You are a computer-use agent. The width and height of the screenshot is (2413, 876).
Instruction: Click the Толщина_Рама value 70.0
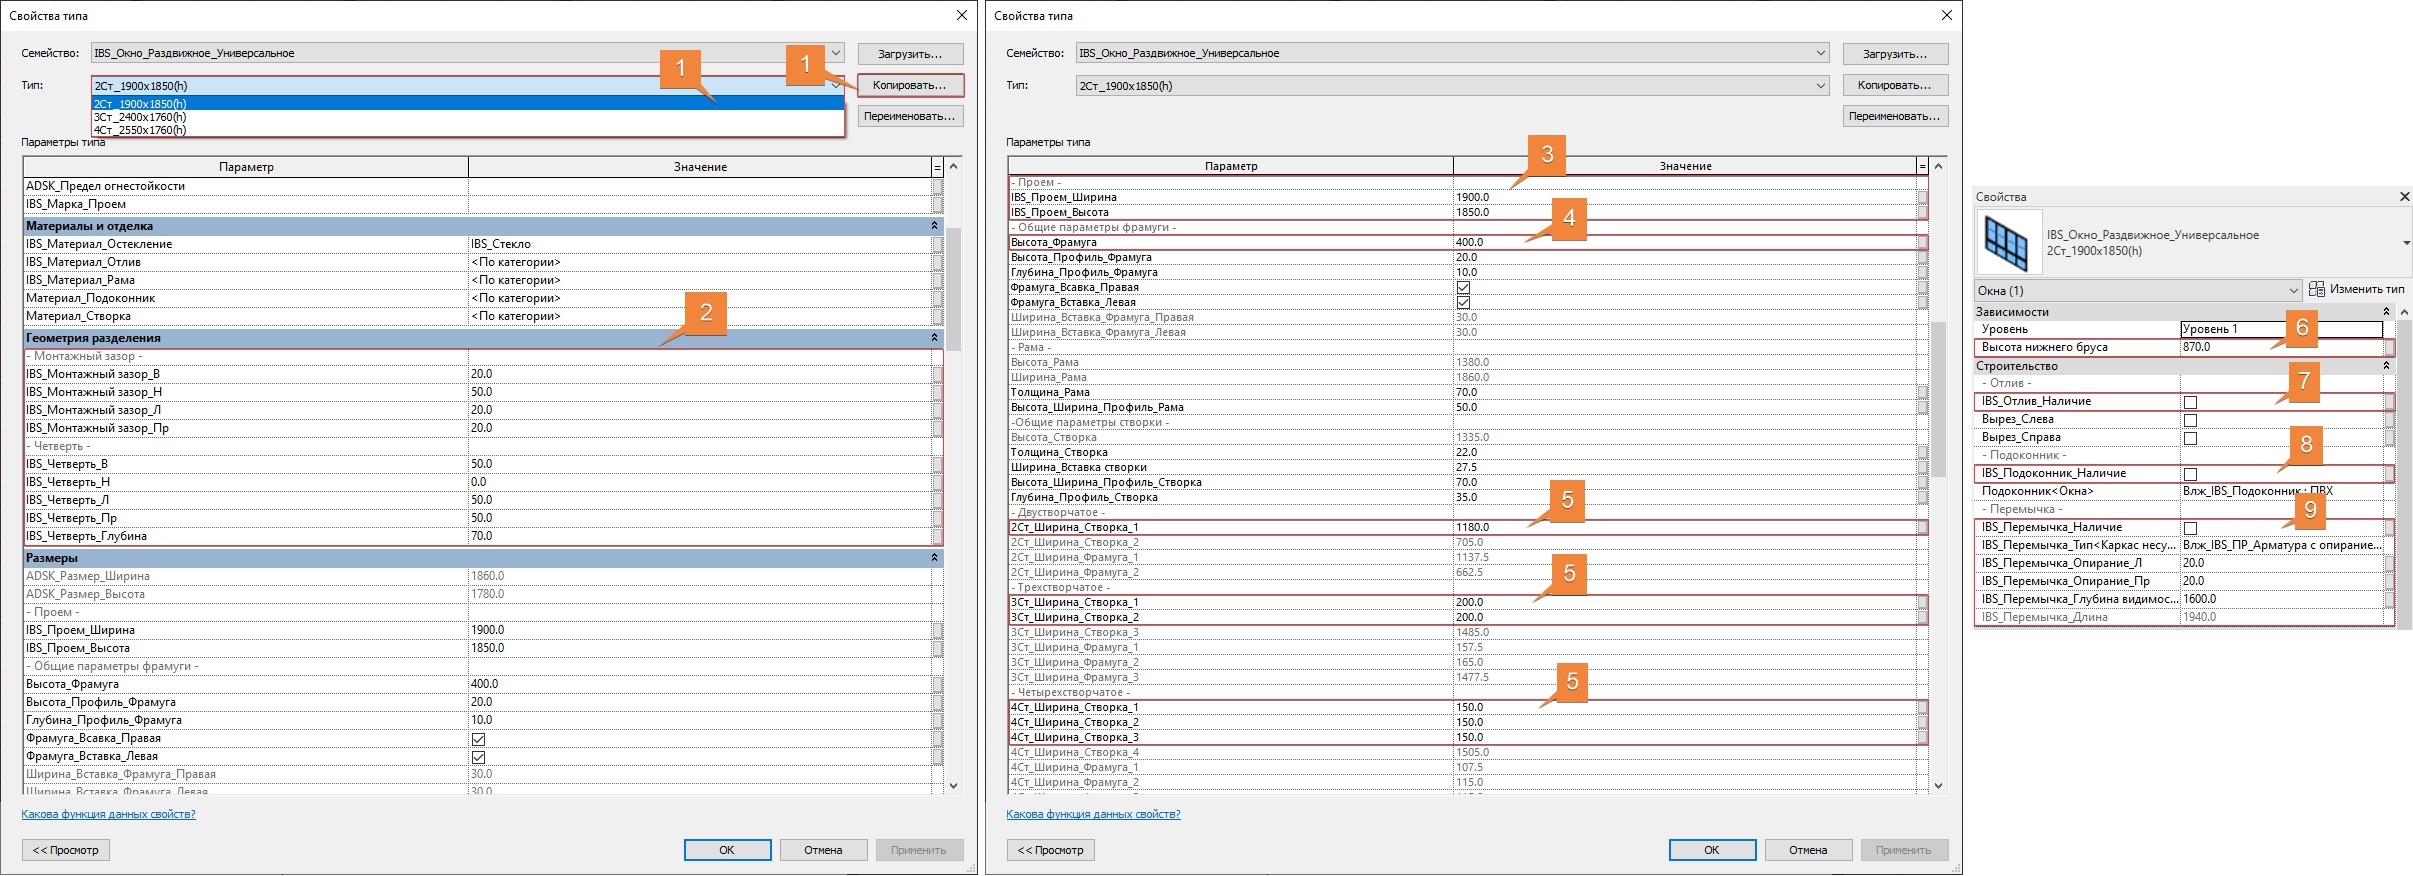coord(1685,392)
